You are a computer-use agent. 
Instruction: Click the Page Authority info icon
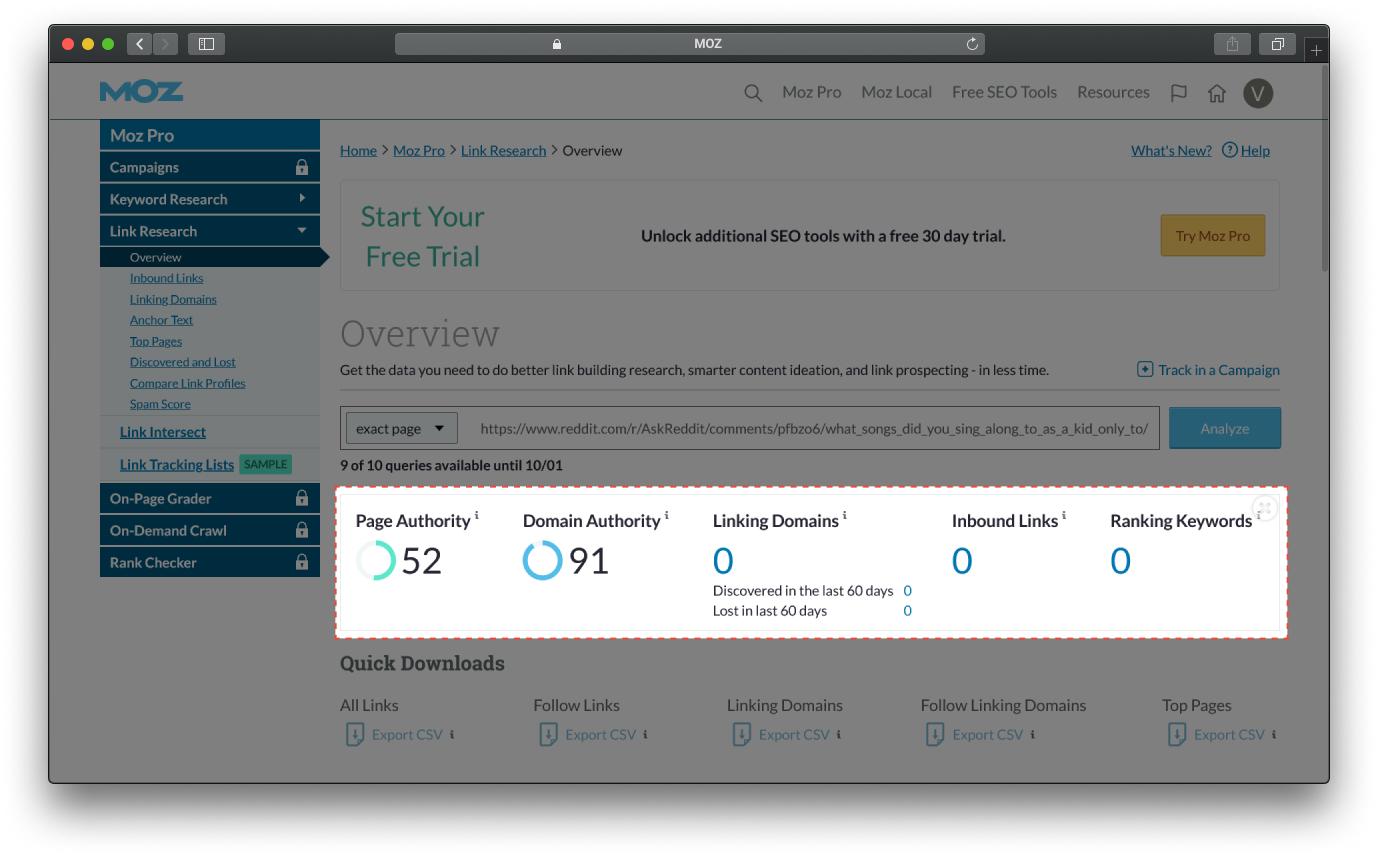tap(476, 516)
